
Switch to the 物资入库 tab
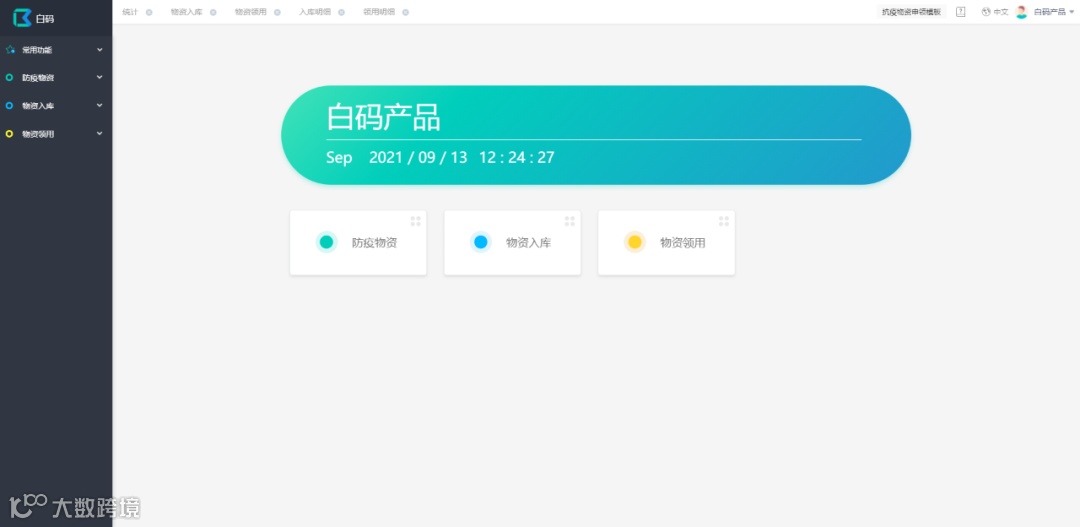pos(187,12)
